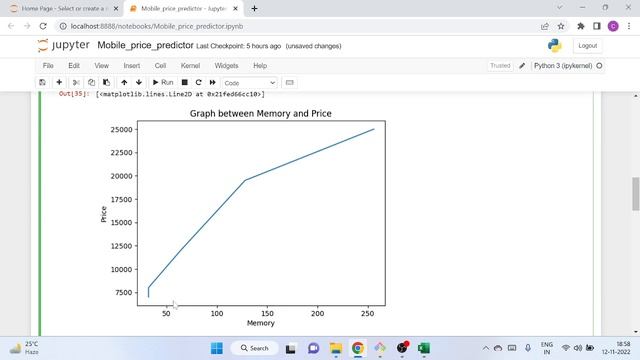Open the Kernel menu
The width and height of the screenshot is (640, 360).
point(190,66)
